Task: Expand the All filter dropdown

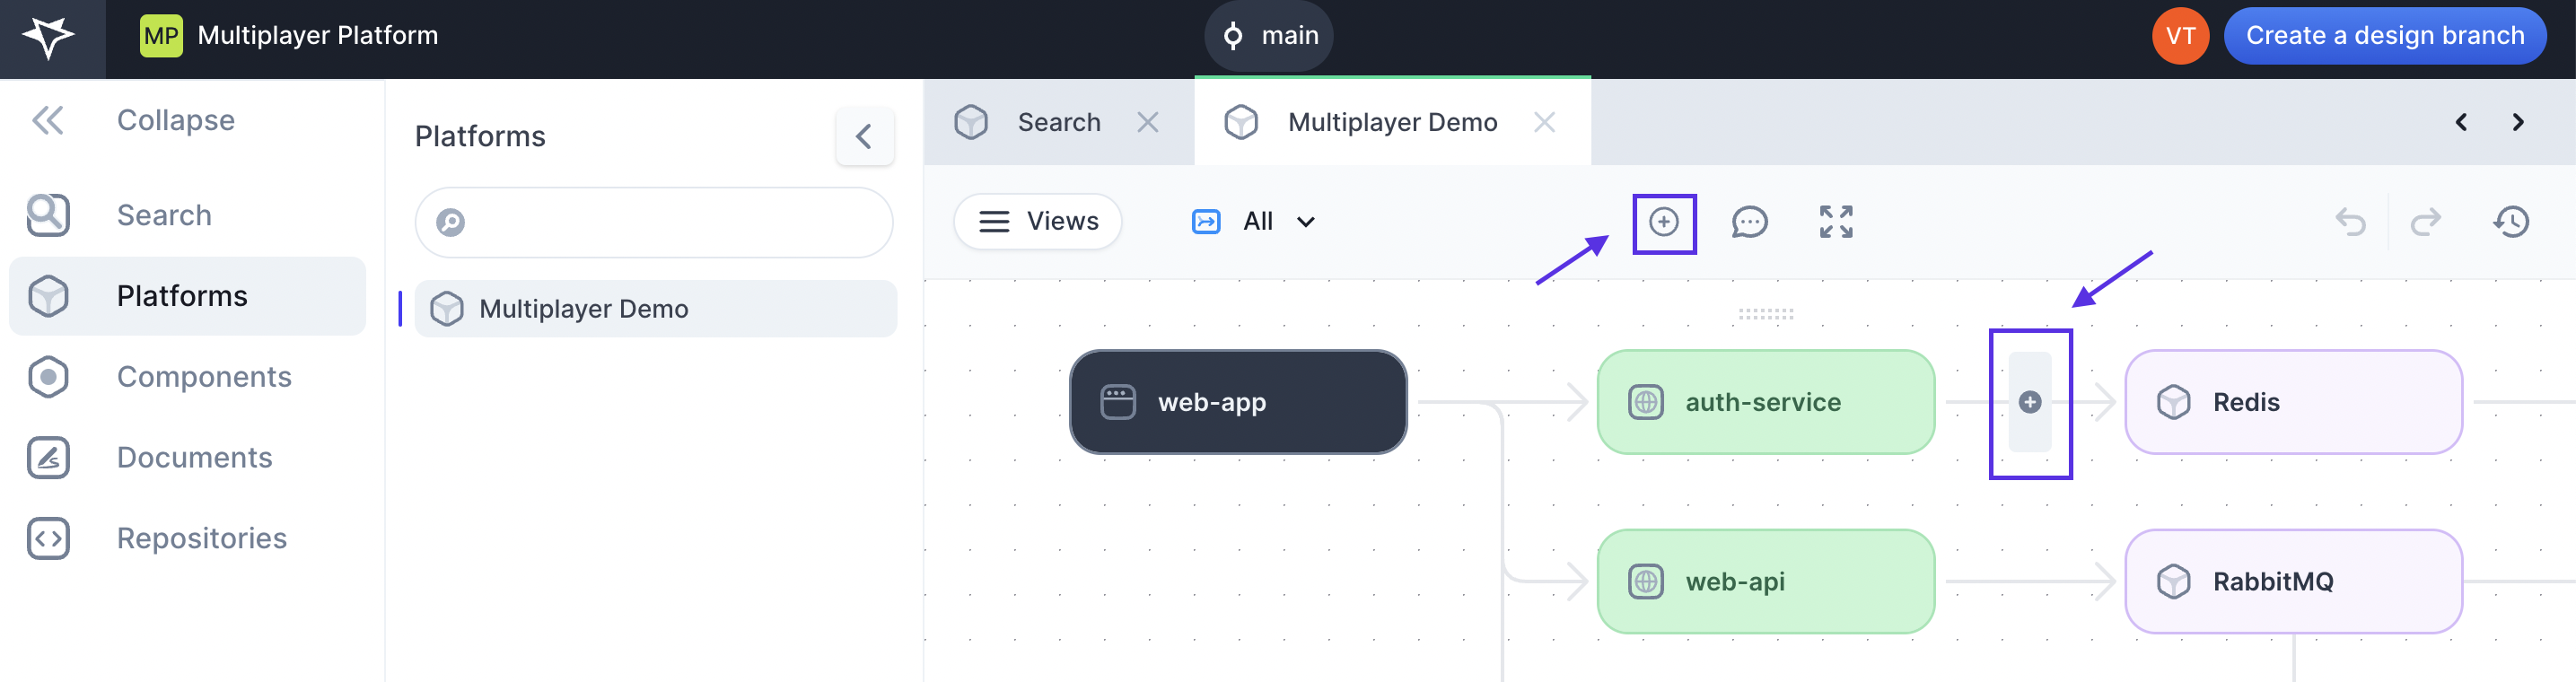Action: [x=1254, y=221]
